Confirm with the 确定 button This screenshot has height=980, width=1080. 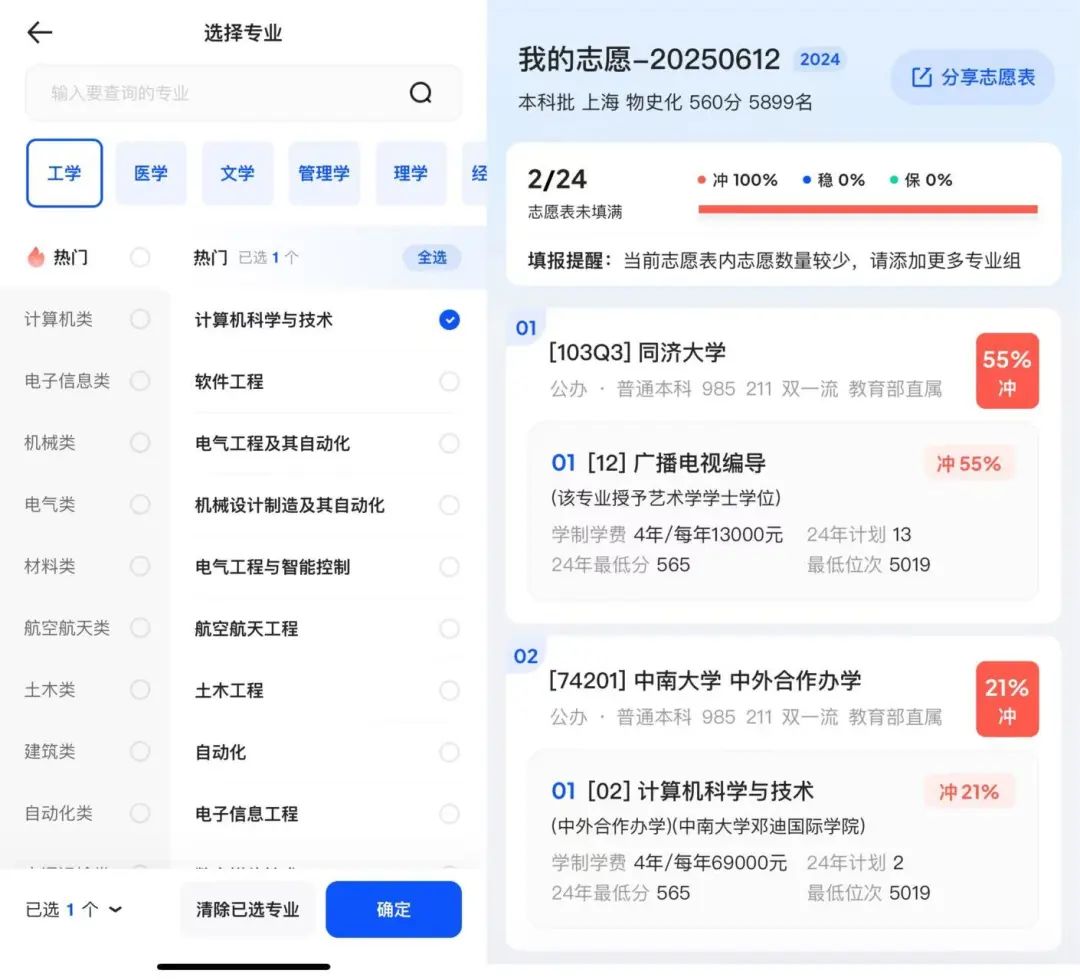pyautogui.click(x=393, y=909)
